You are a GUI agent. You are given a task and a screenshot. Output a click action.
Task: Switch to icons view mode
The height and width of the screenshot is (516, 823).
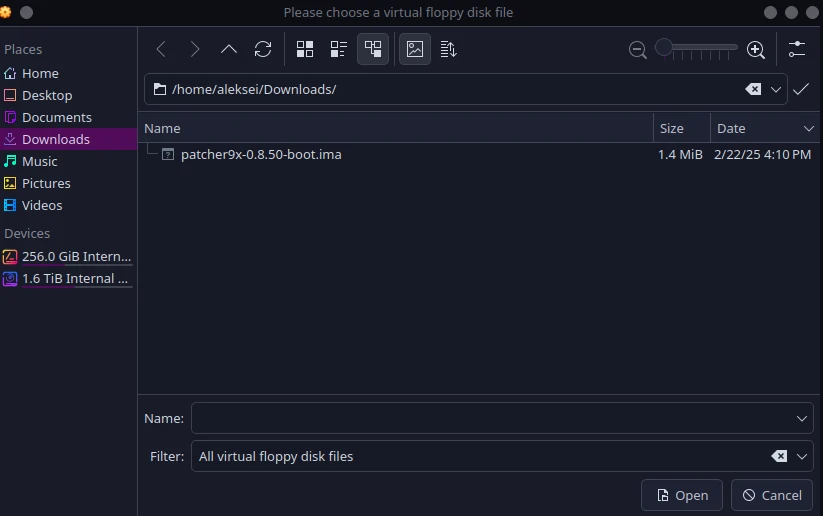point(305,49)
